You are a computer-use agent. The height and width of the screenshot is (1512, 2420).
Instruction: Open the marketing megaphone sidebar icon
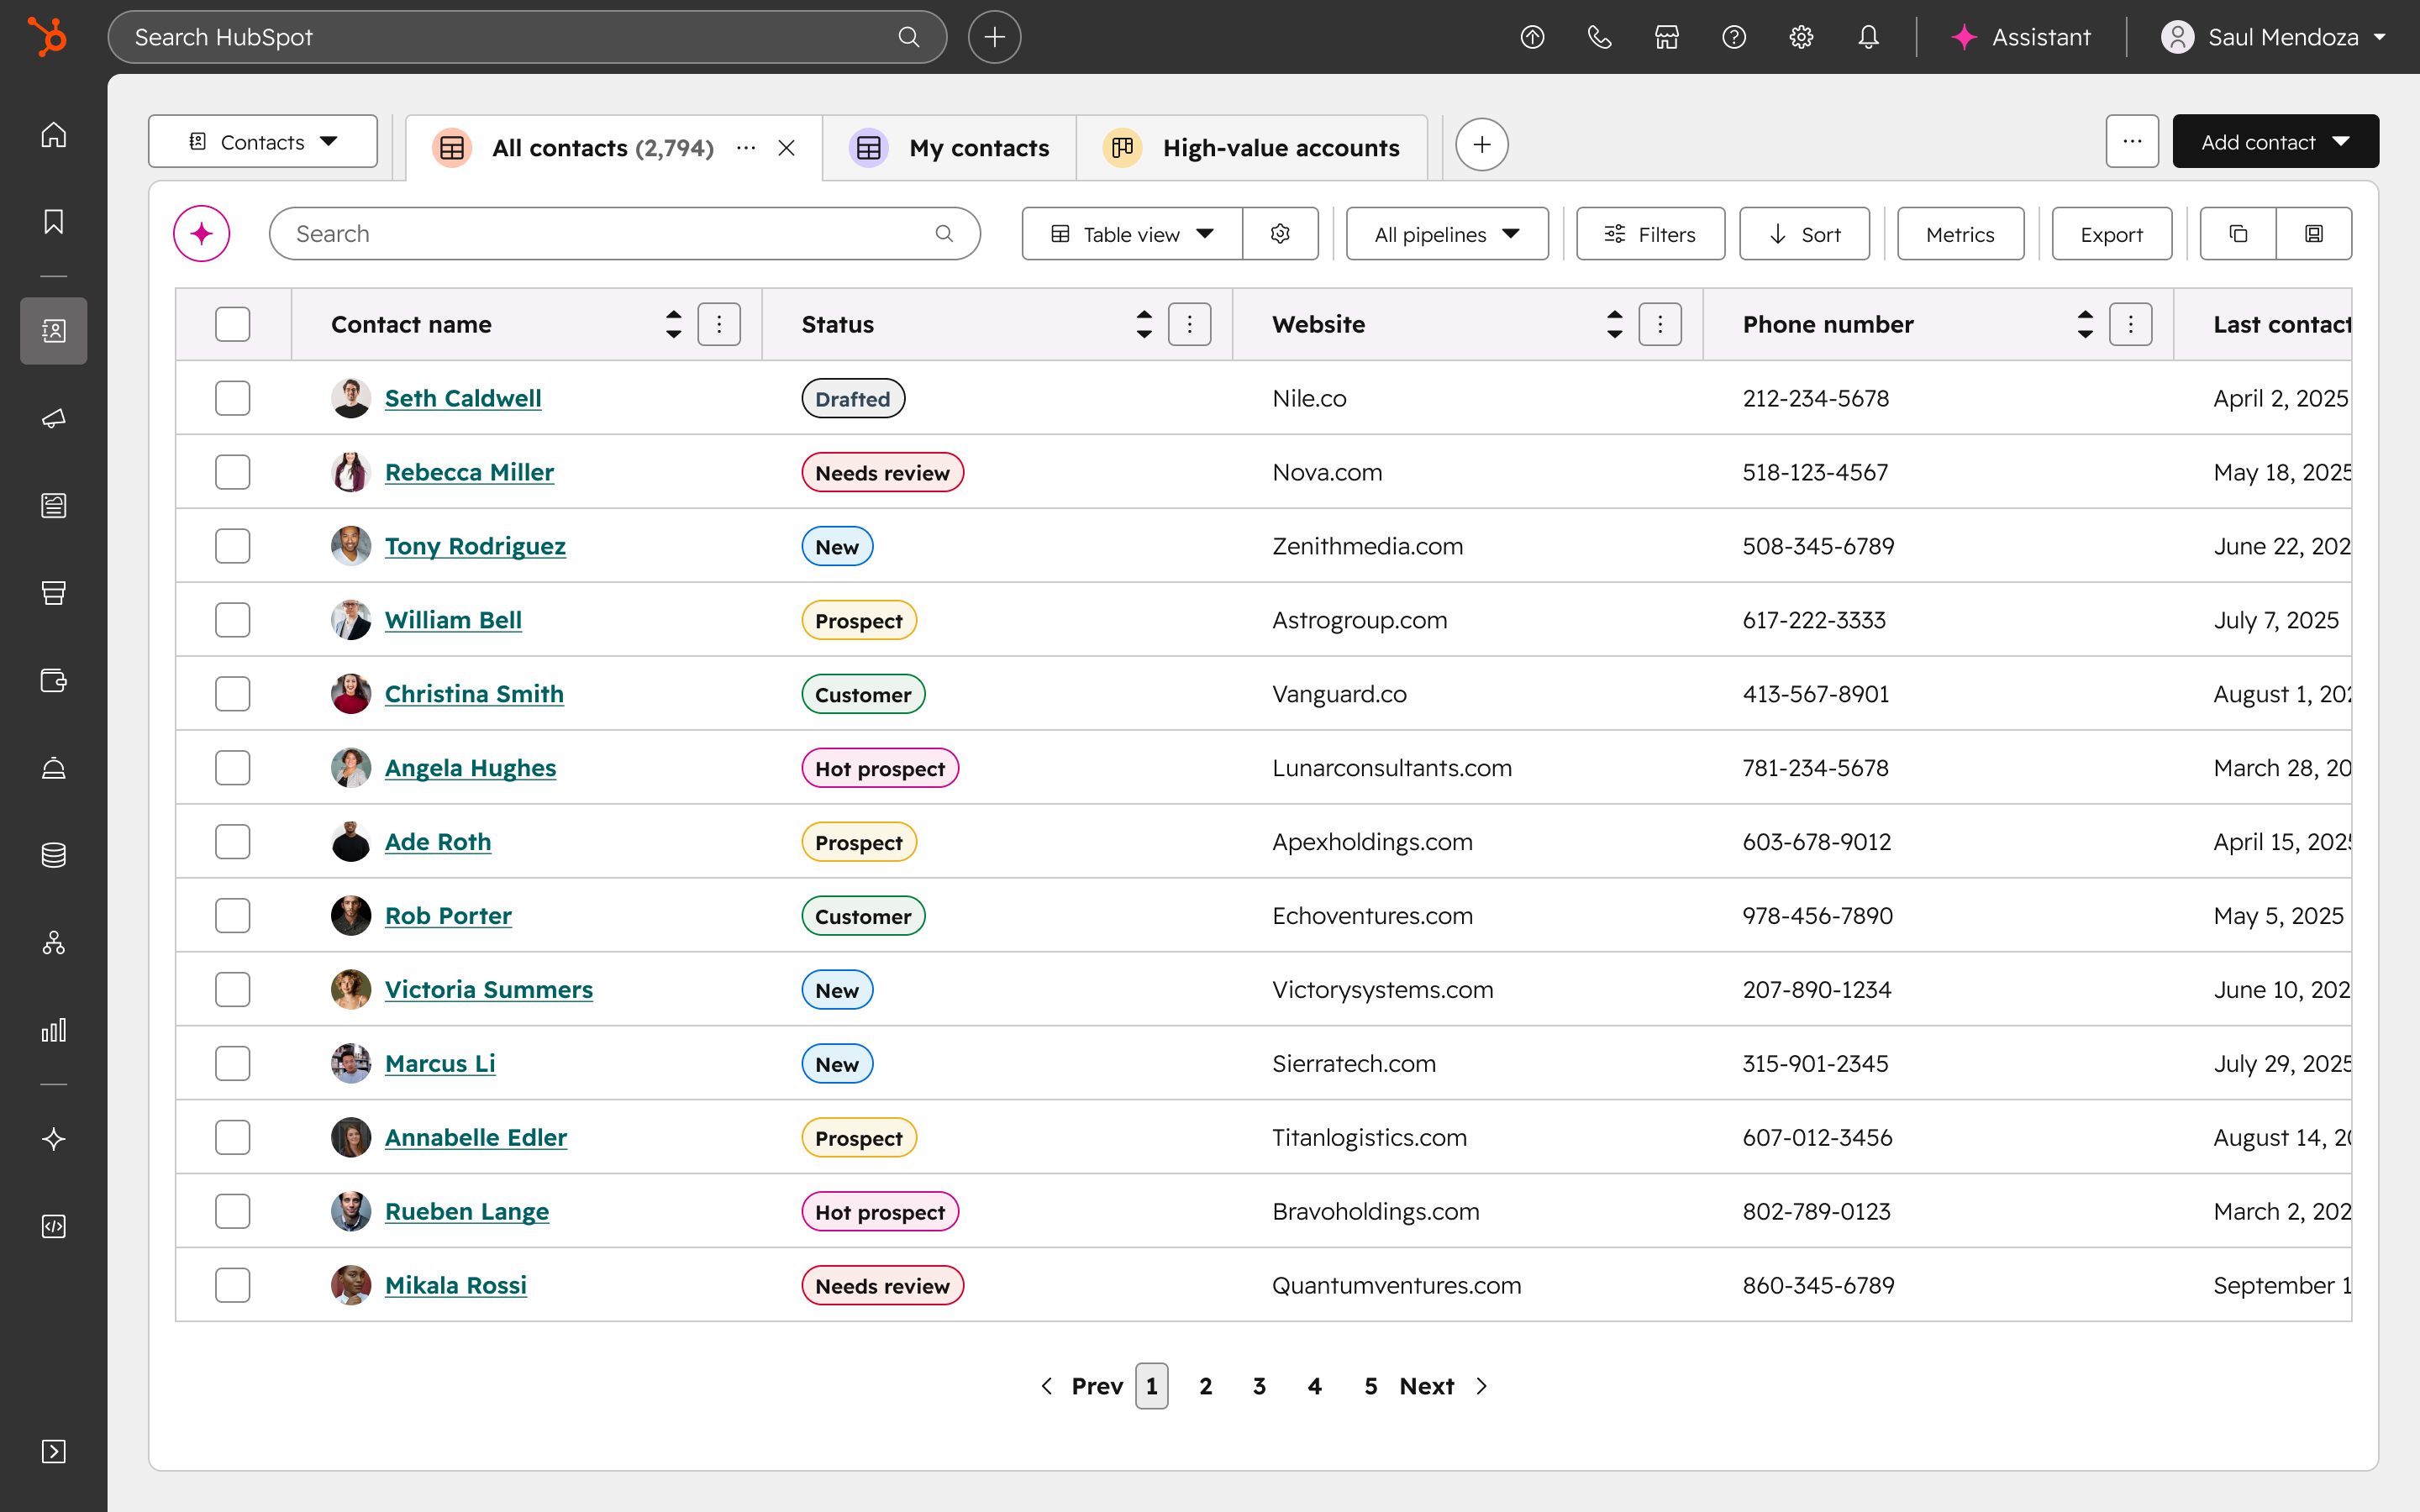[x=54, y=418]
